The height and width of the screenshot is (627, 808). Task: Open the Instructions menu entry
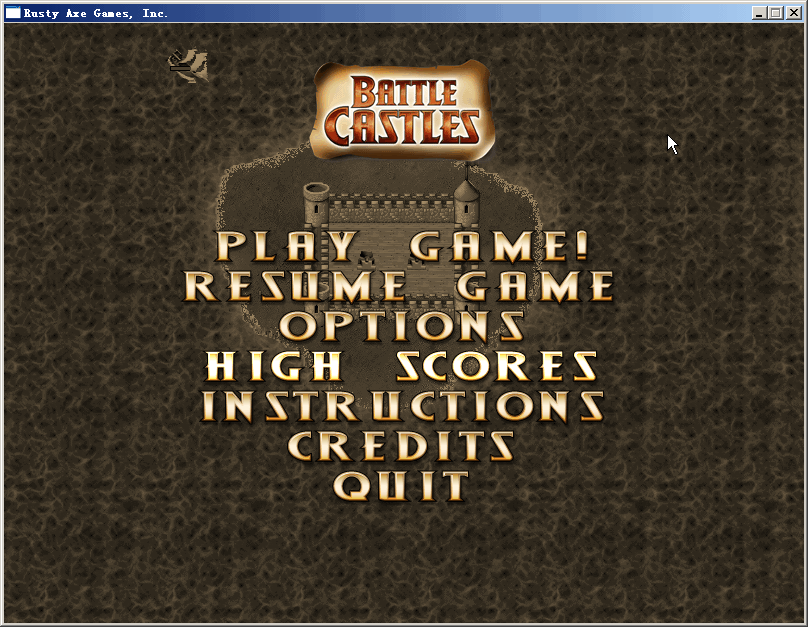point(402,406)
